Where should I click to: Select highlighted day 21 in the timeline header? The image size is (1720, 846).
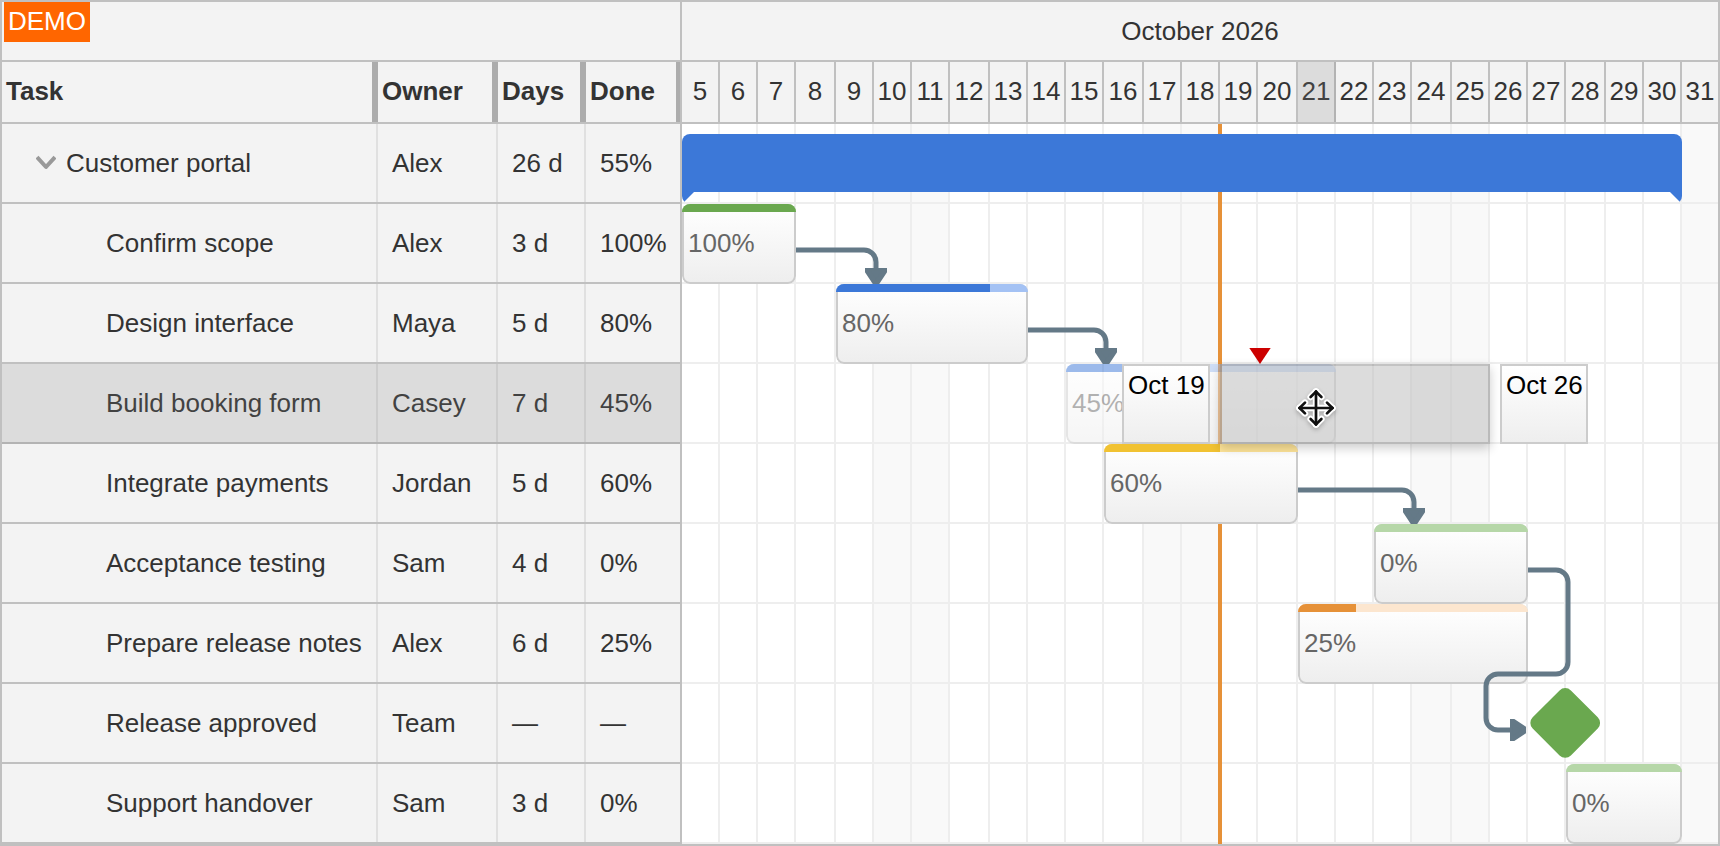[1316, 92]
